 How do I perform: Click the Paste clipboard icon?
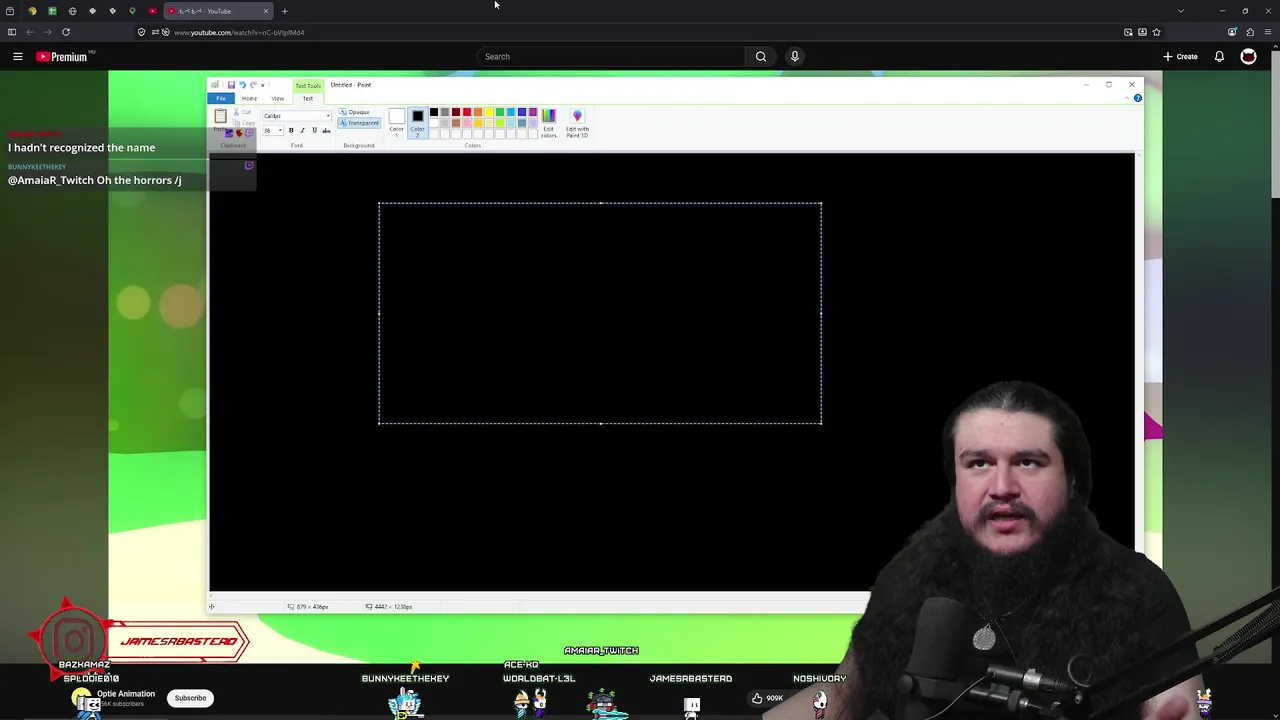221,117
